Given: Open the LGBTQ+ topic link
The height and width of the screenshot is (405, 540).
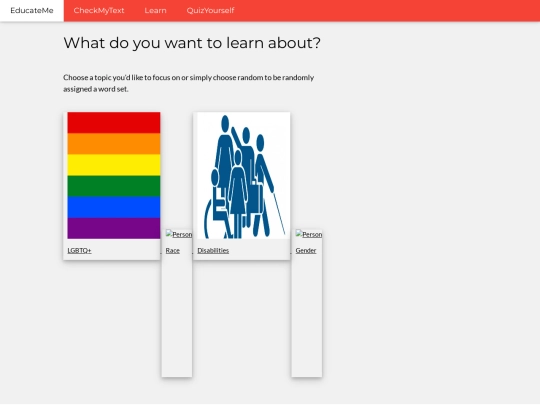Looking at the screenshot, I should 79,250.
